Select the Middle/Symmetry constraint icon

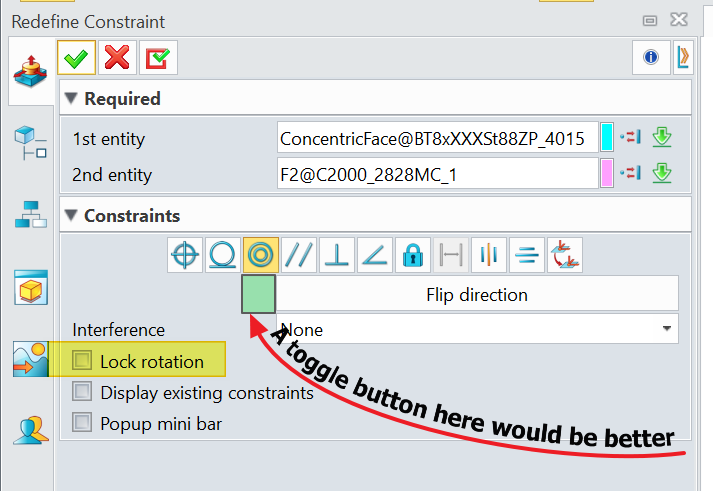tap(489, 255)
